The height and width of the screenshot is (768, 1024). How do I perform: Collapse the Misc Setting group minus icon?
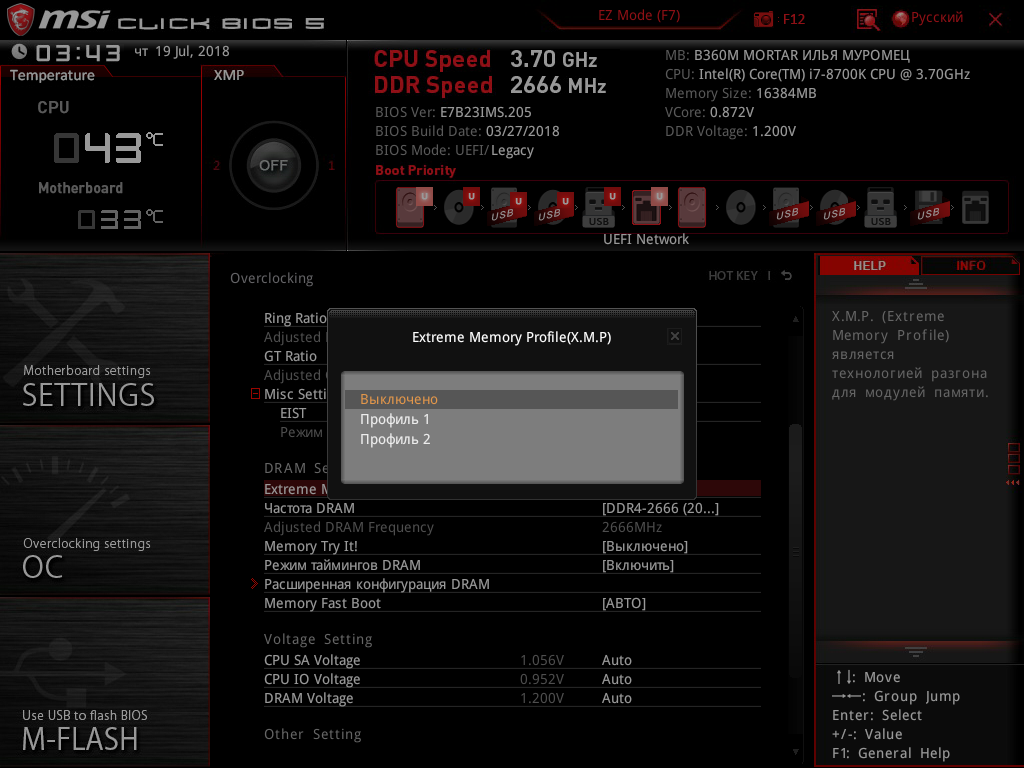(255, 394)
